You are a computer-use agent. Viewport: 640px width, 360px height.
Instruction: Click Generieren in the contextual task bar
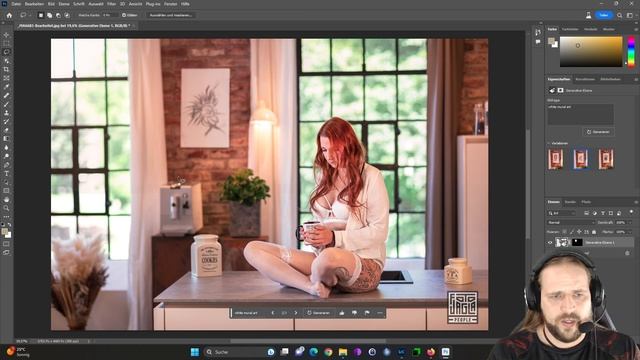tap(318, 313)
